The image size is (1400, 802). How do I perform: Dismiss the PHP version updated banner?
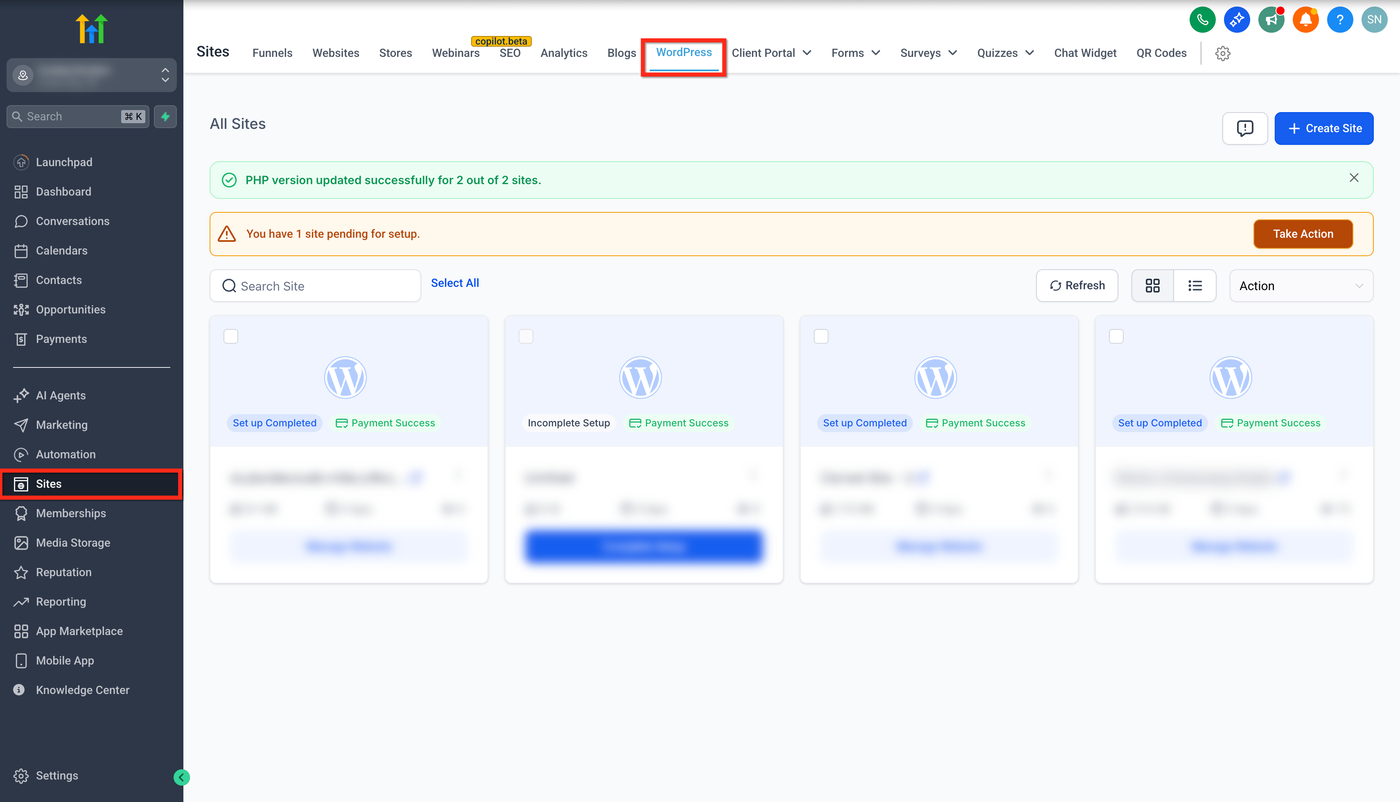[x=1354, y=178]
